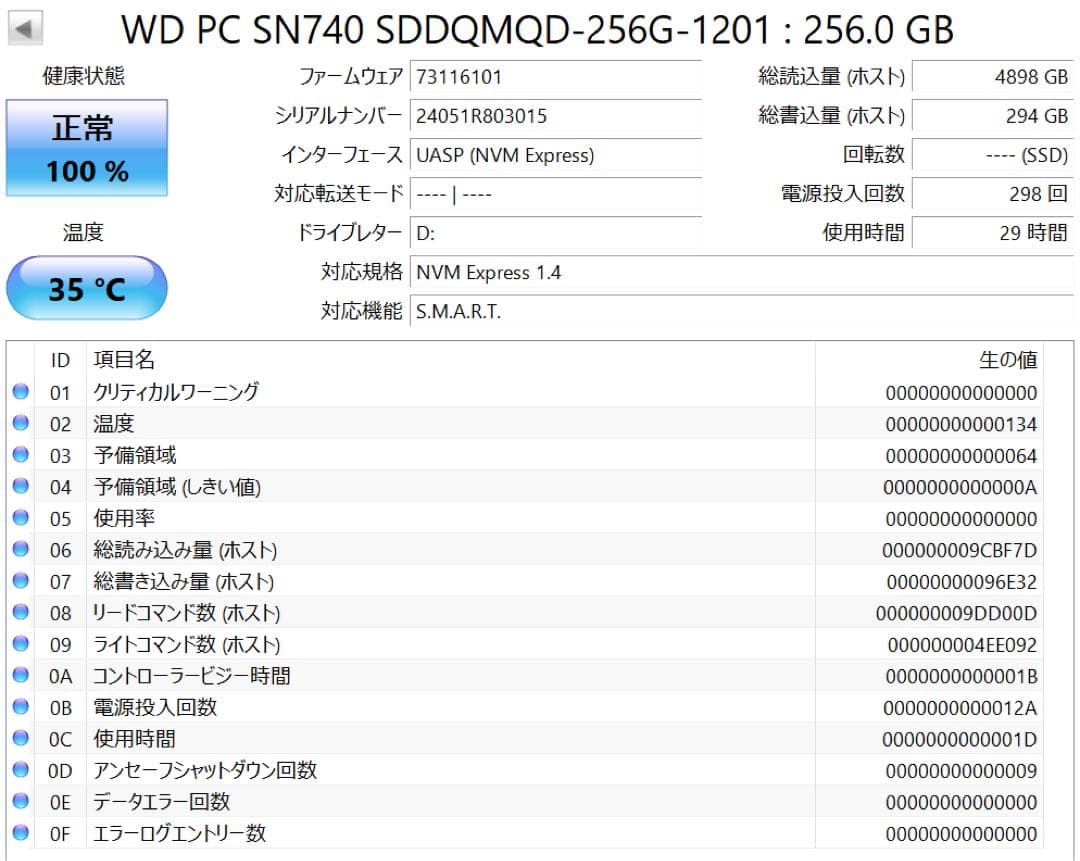Click raw value 0000000000000A

point(960,487)
